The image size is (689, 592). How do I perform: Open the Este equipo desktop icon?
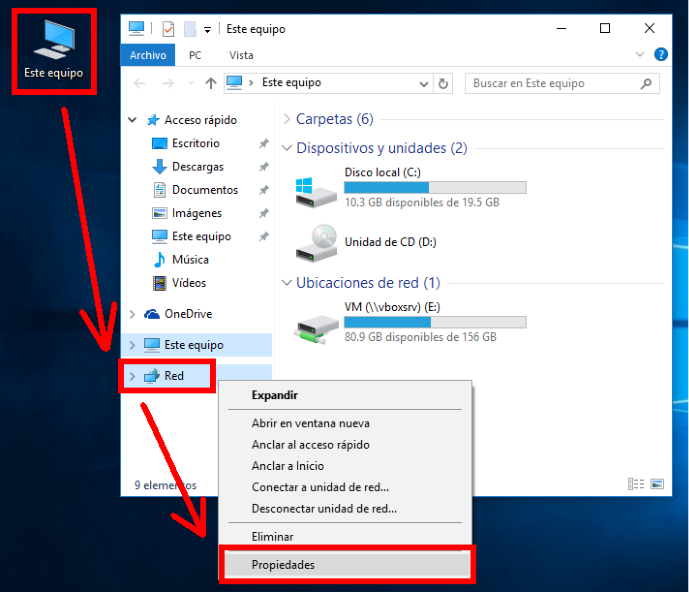(x=54, y=49)
